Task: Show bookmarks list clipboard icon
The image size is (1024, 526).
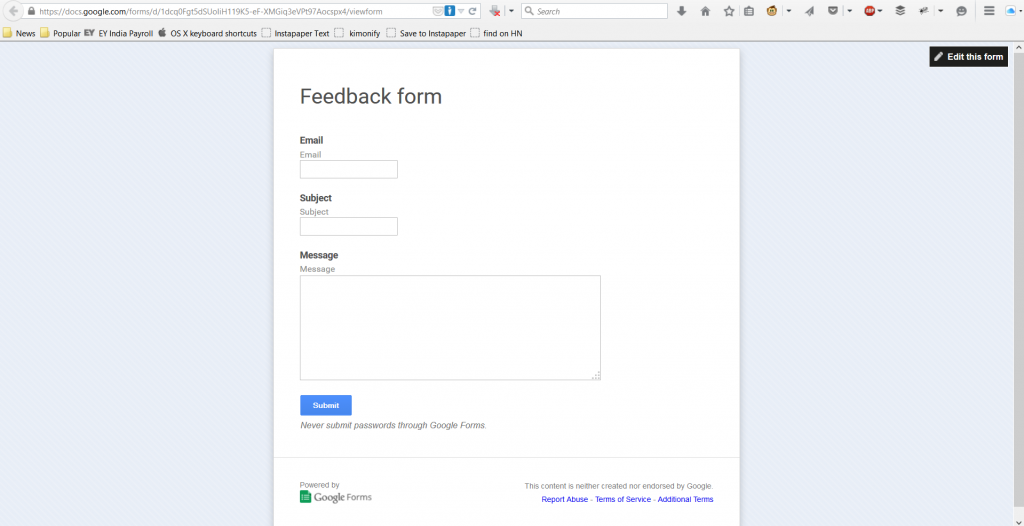Action: (x=748, y=11)
